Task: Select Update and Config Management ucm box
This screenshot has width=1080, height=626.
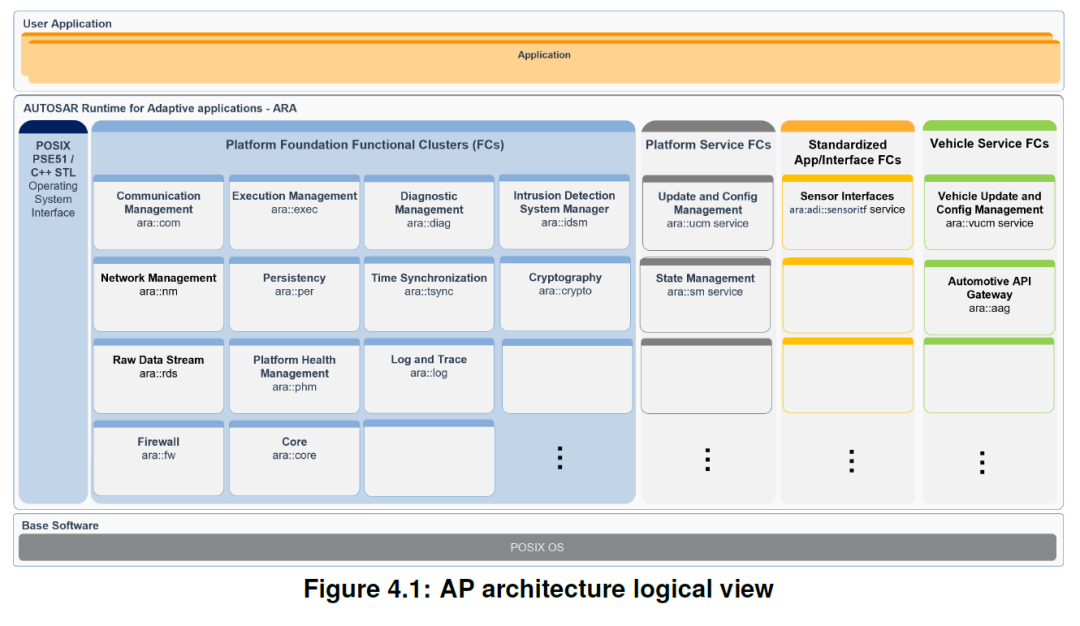Action: [x=707, y=213]
